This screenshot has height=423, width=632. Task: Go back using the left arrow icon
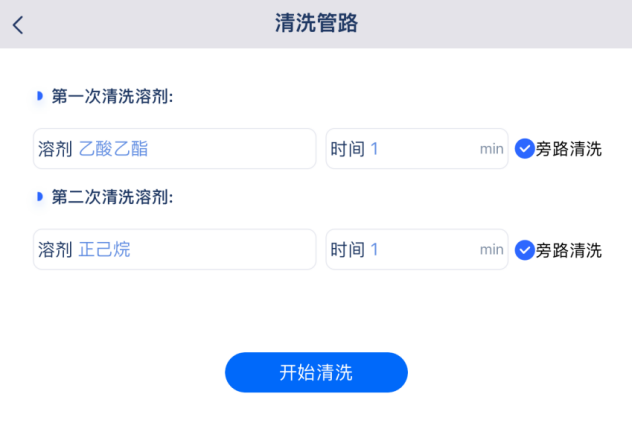click(x=18, y=25)
